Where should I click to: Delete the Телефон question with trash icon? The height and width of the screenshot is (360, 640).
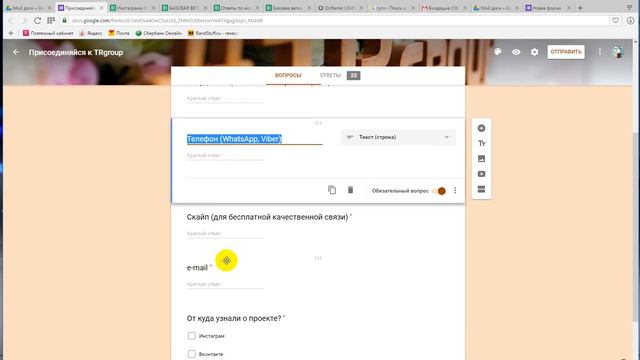350,190
